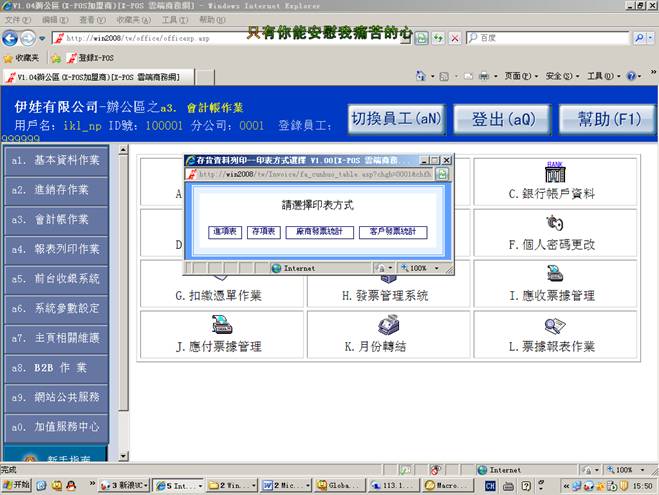Open the popup's 100% zoom level dropdown

(421, 268)
